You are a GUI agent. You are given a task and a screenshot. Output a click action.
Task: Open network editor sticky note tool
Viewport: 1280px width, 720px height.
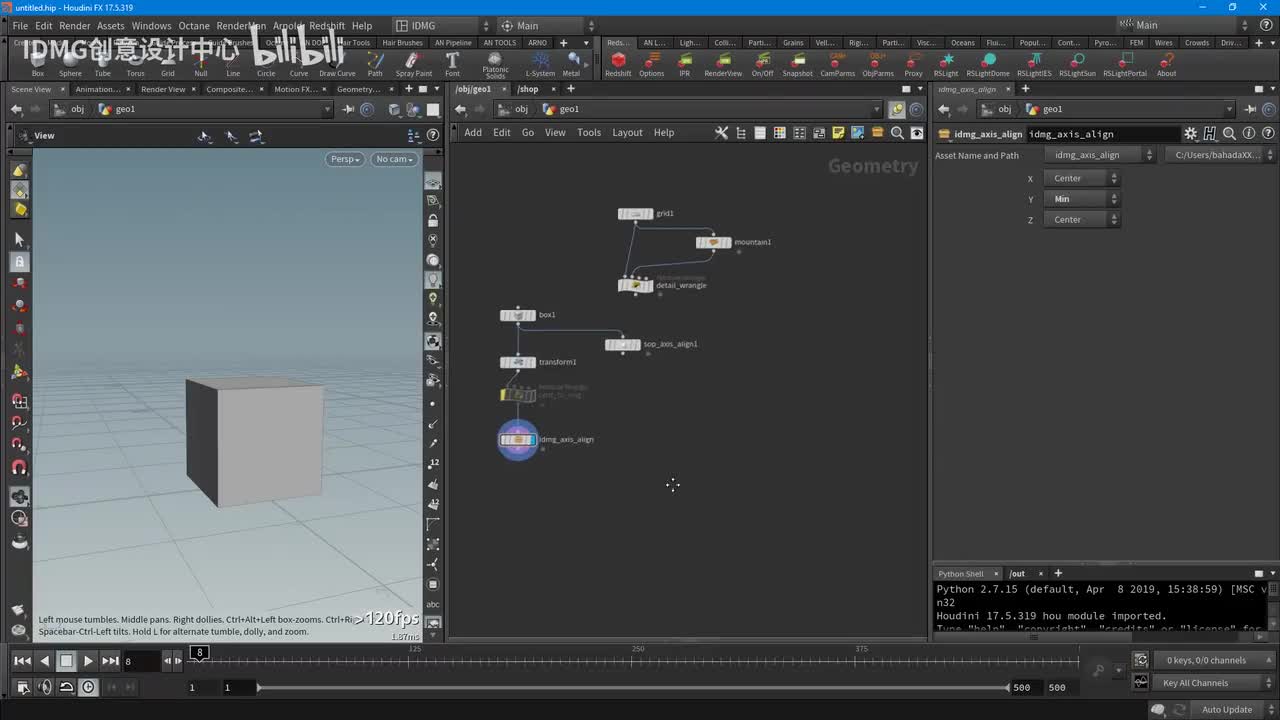(838, 133)
